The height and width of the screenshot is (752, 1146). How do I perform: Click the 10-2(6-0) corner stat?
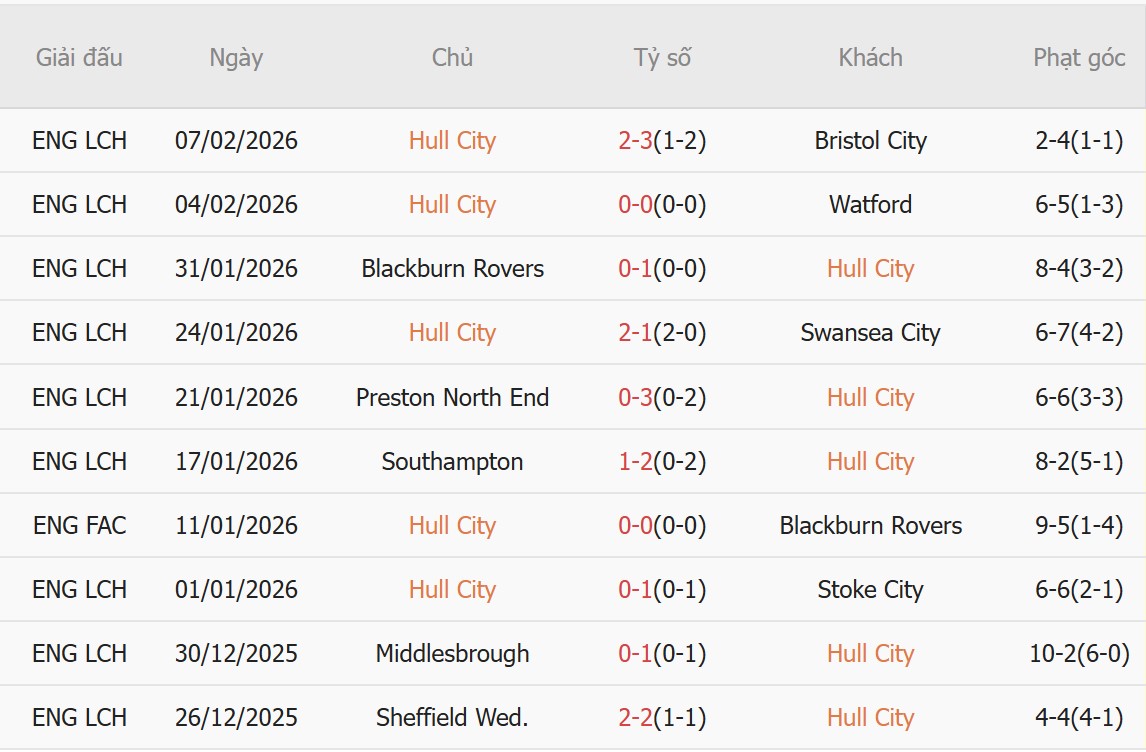click(x=1079, y=654)
